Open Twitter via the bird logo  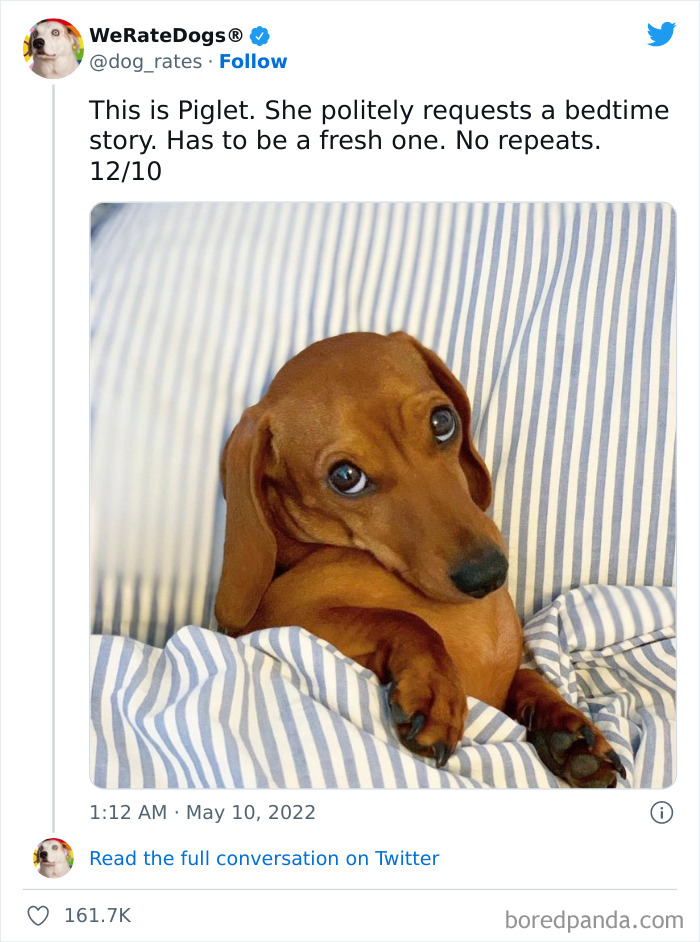click(x=662, y=35)
